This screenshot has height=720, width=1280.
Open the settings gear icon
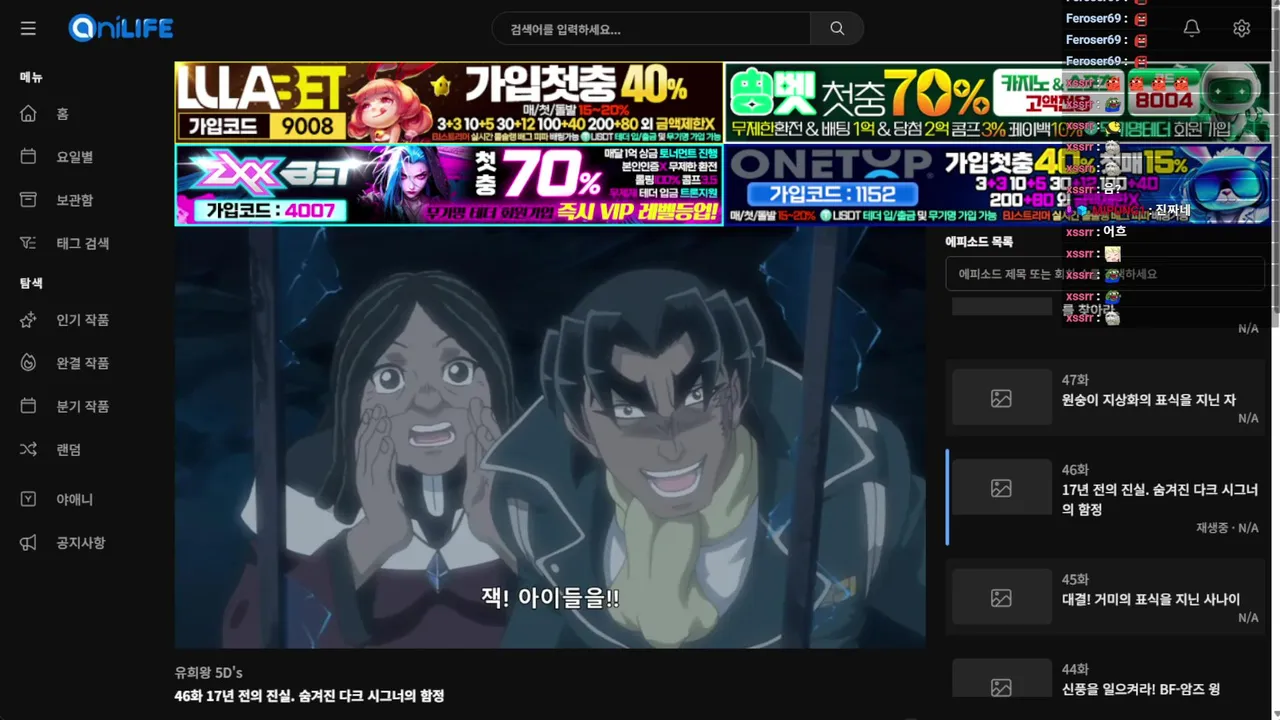pyautogui.click(x=1241, y=28)
